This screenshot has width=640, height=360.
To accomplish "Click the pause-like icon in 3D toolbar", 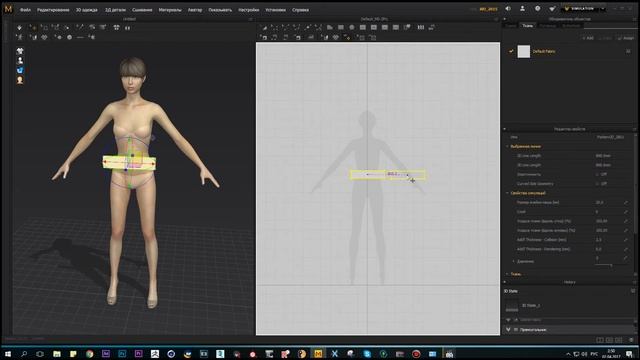I will pos(127,28).
